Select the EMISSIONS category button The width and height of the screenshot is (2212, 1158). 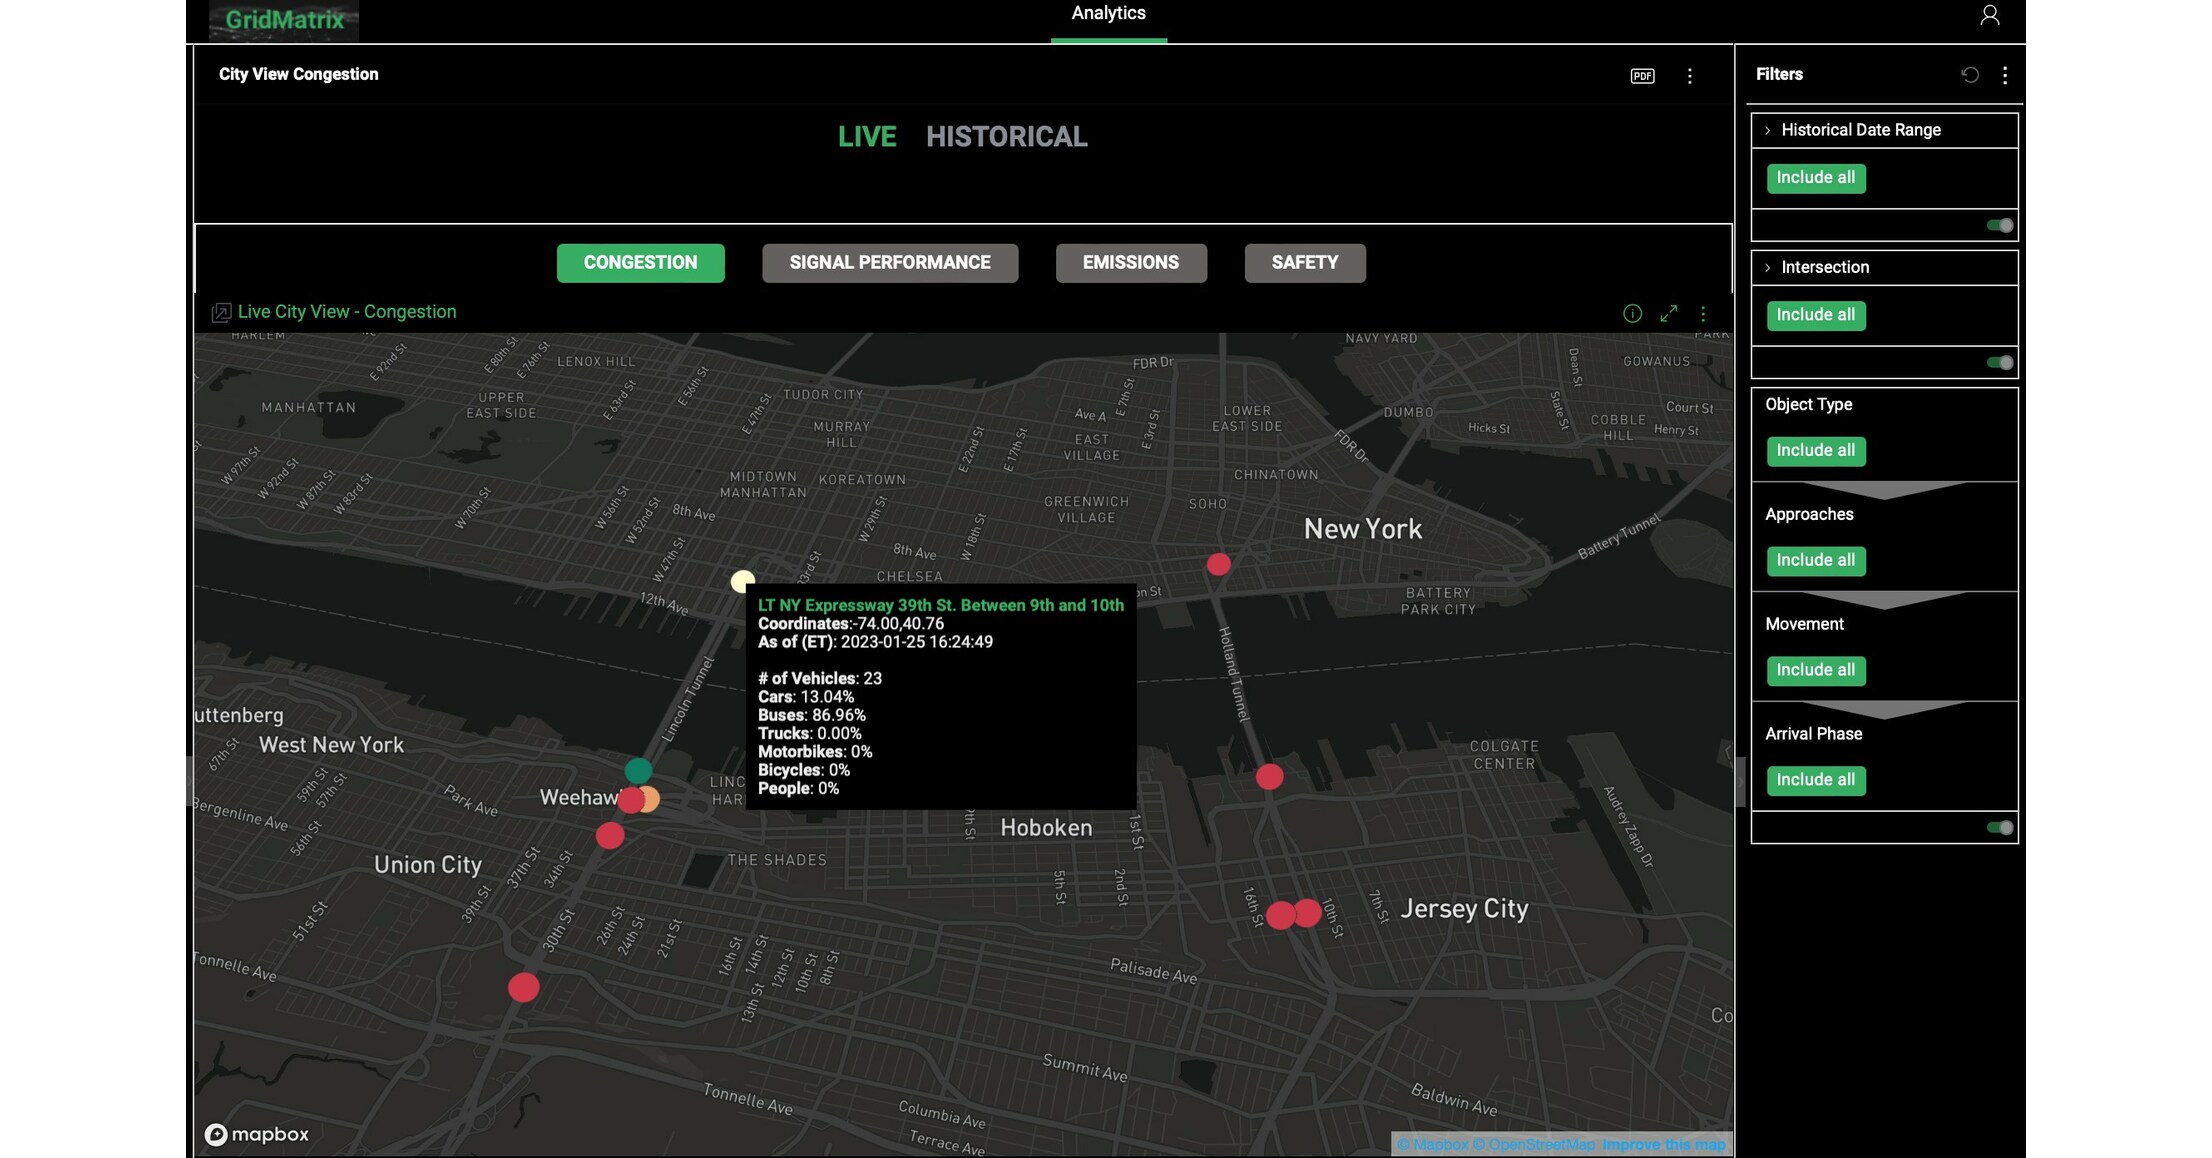click(1130, 262)
